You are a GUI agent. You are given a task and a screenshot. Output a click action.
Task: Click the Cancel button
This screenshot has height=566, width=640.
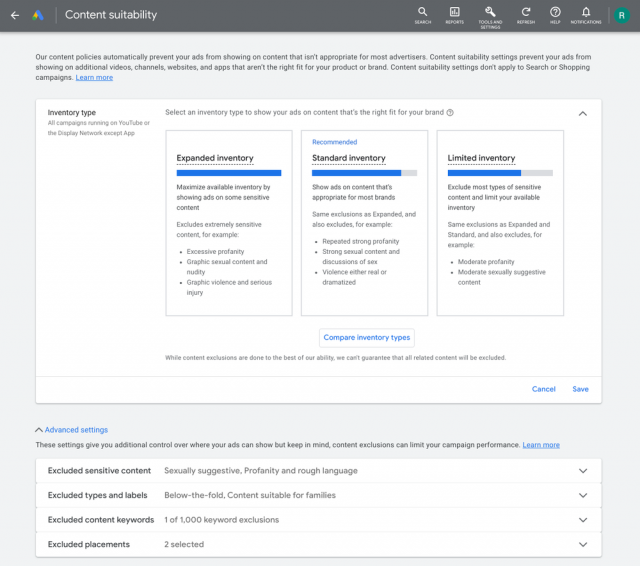tap(543, 389)
